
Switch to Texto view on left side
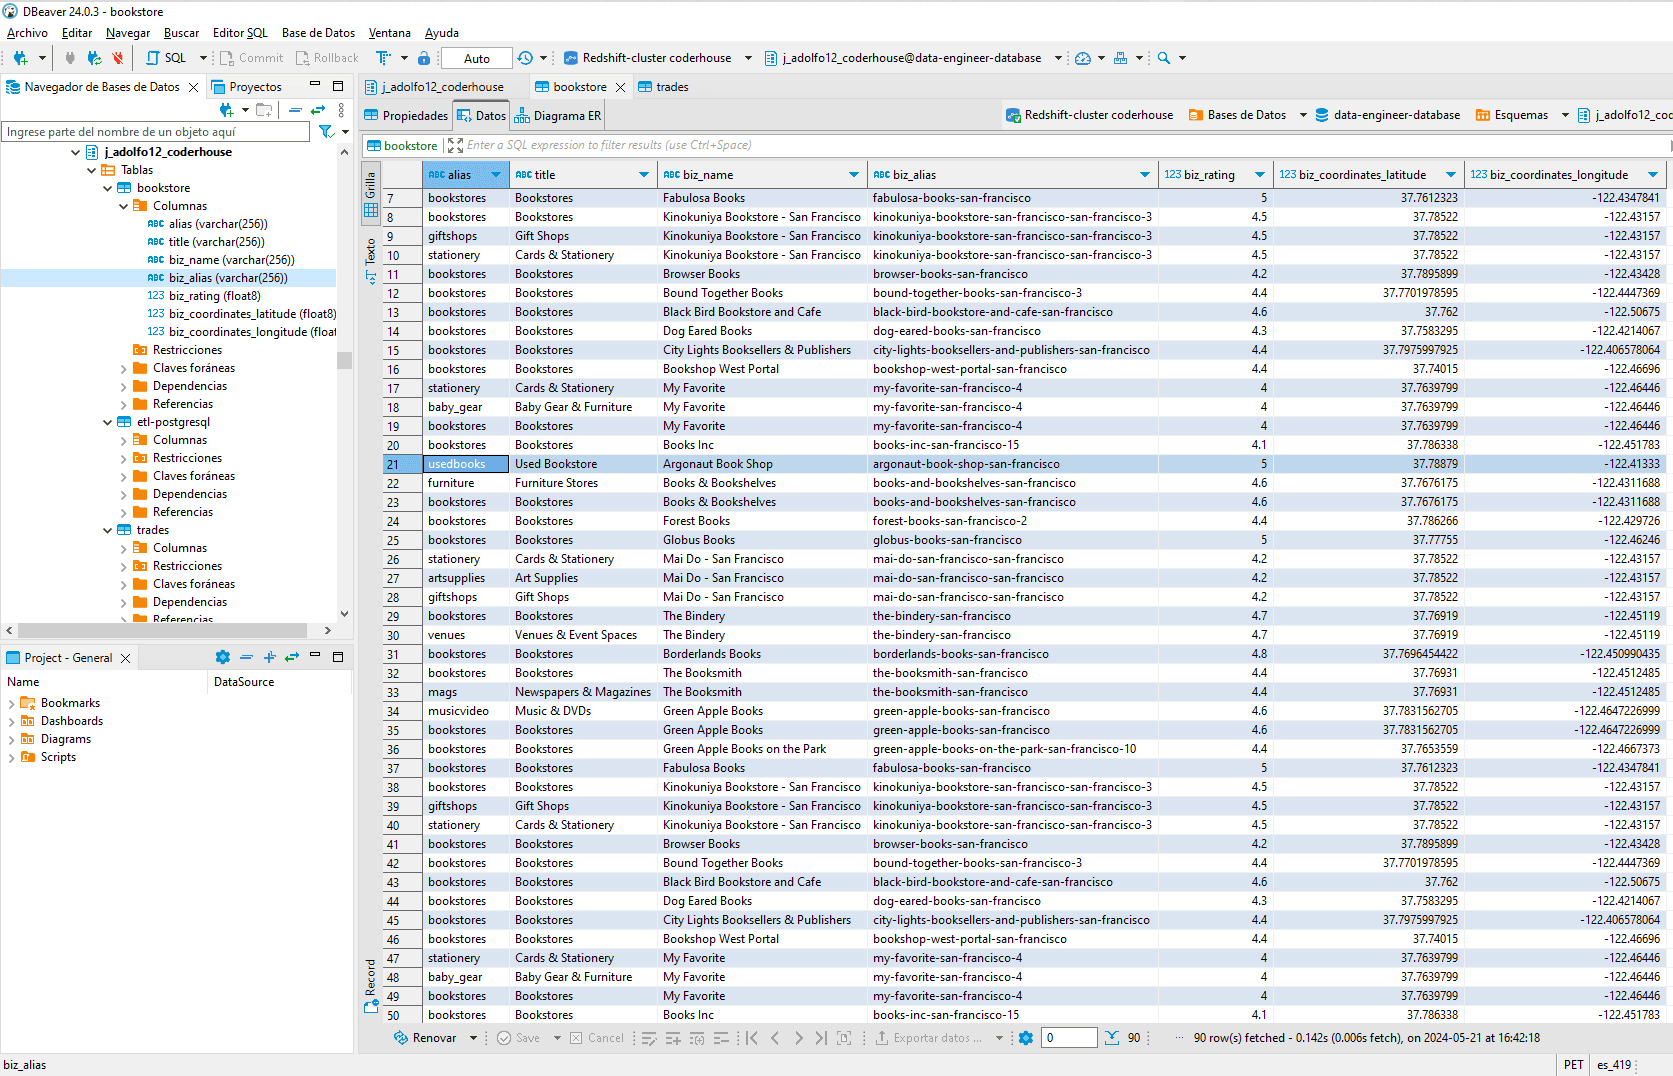[371, 260]
